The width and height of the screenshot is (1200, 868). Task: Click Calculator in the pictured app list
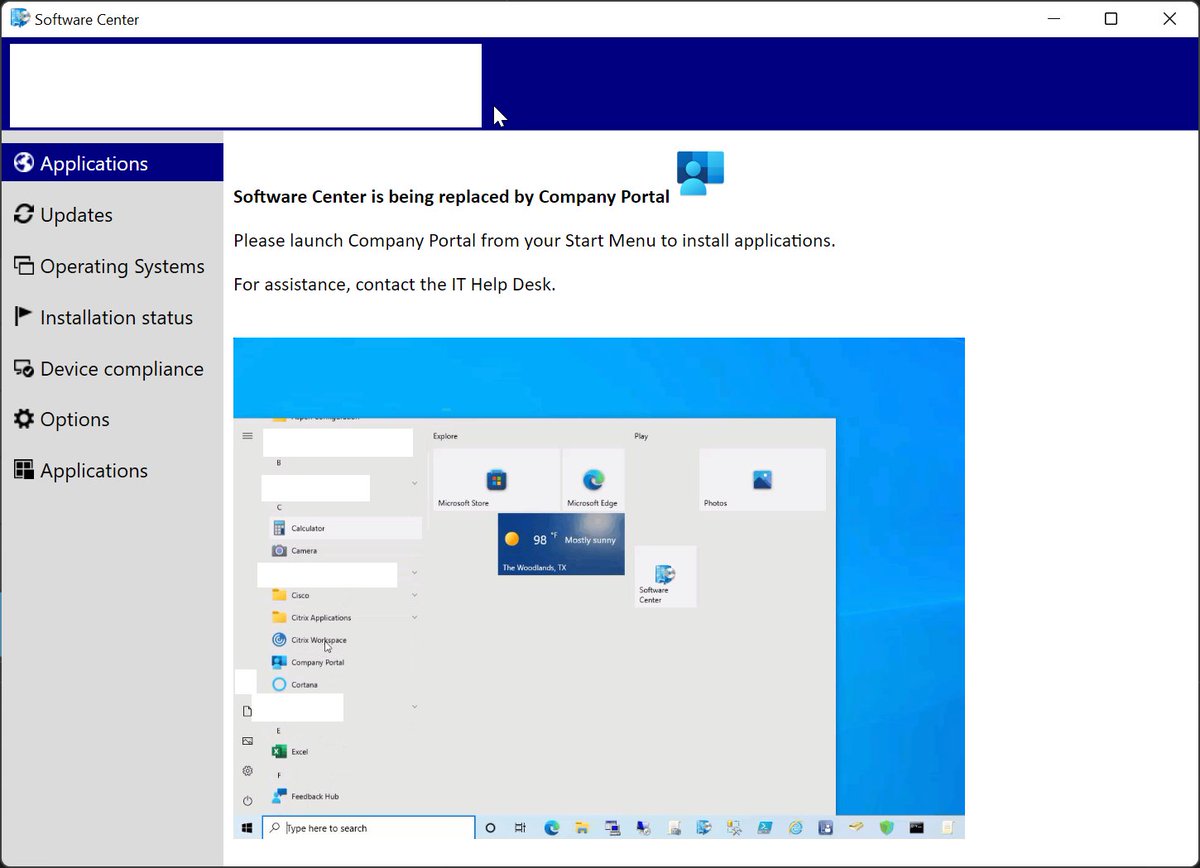pyautogui.click(x=345, y=528)
